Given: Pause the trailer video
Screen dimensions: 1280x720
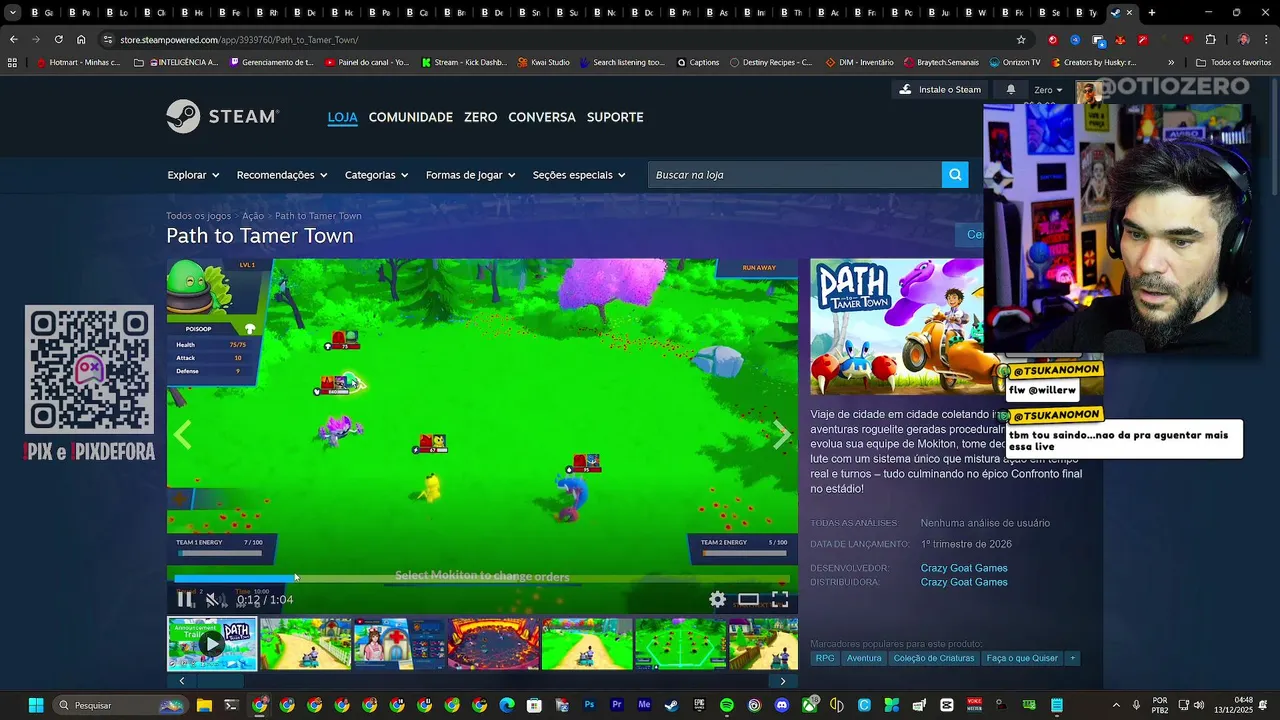Looking at the screenshot, I should point(186,599).
